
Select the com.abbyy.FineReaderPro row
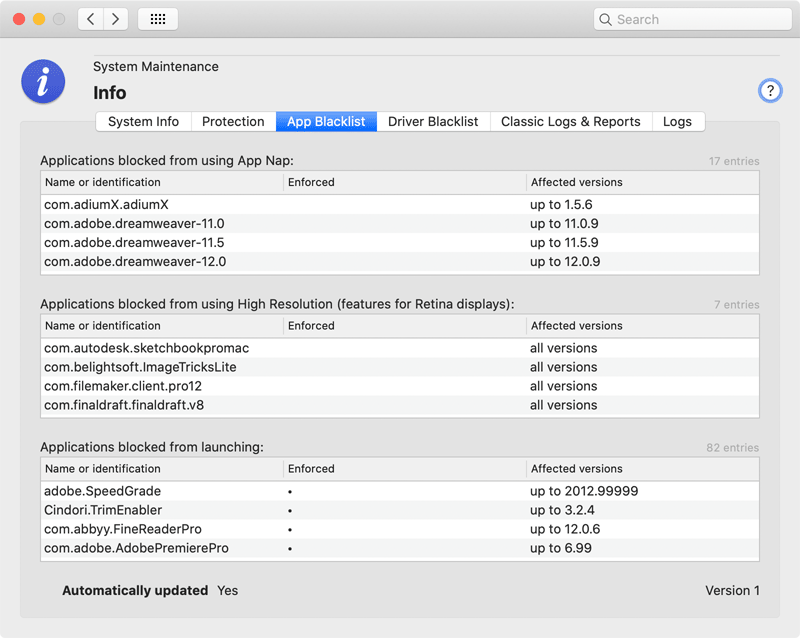coord(400,529)
